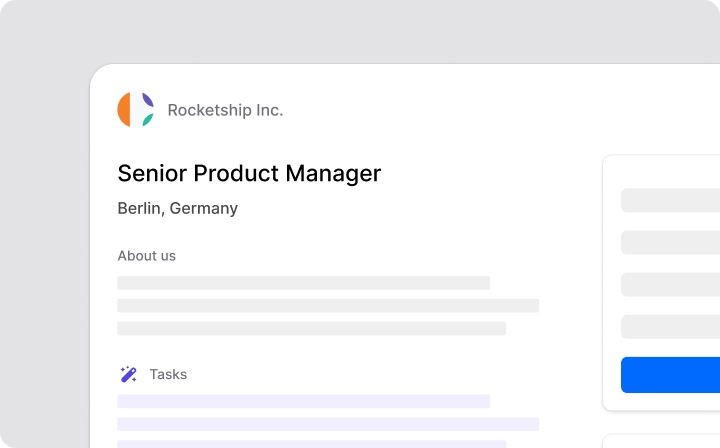Screen dimensions: 720x448
Task: Click the third gray line under About us
Action: [311, 328]
